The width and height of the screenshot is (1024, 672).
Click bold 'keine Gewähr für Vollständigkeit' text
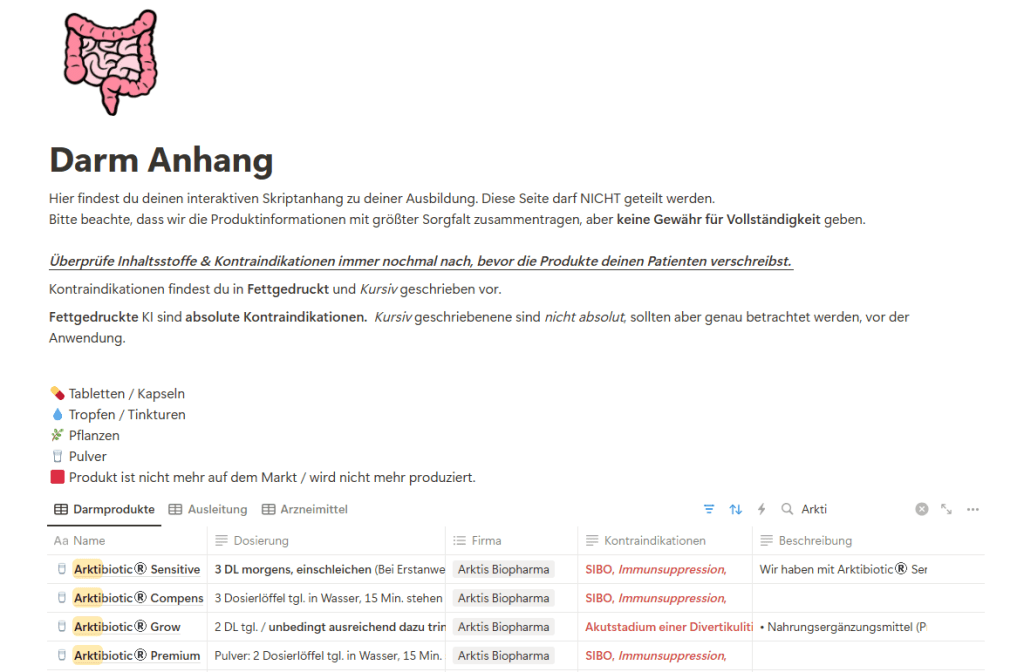pyautogui.click(x=718, y=219)
